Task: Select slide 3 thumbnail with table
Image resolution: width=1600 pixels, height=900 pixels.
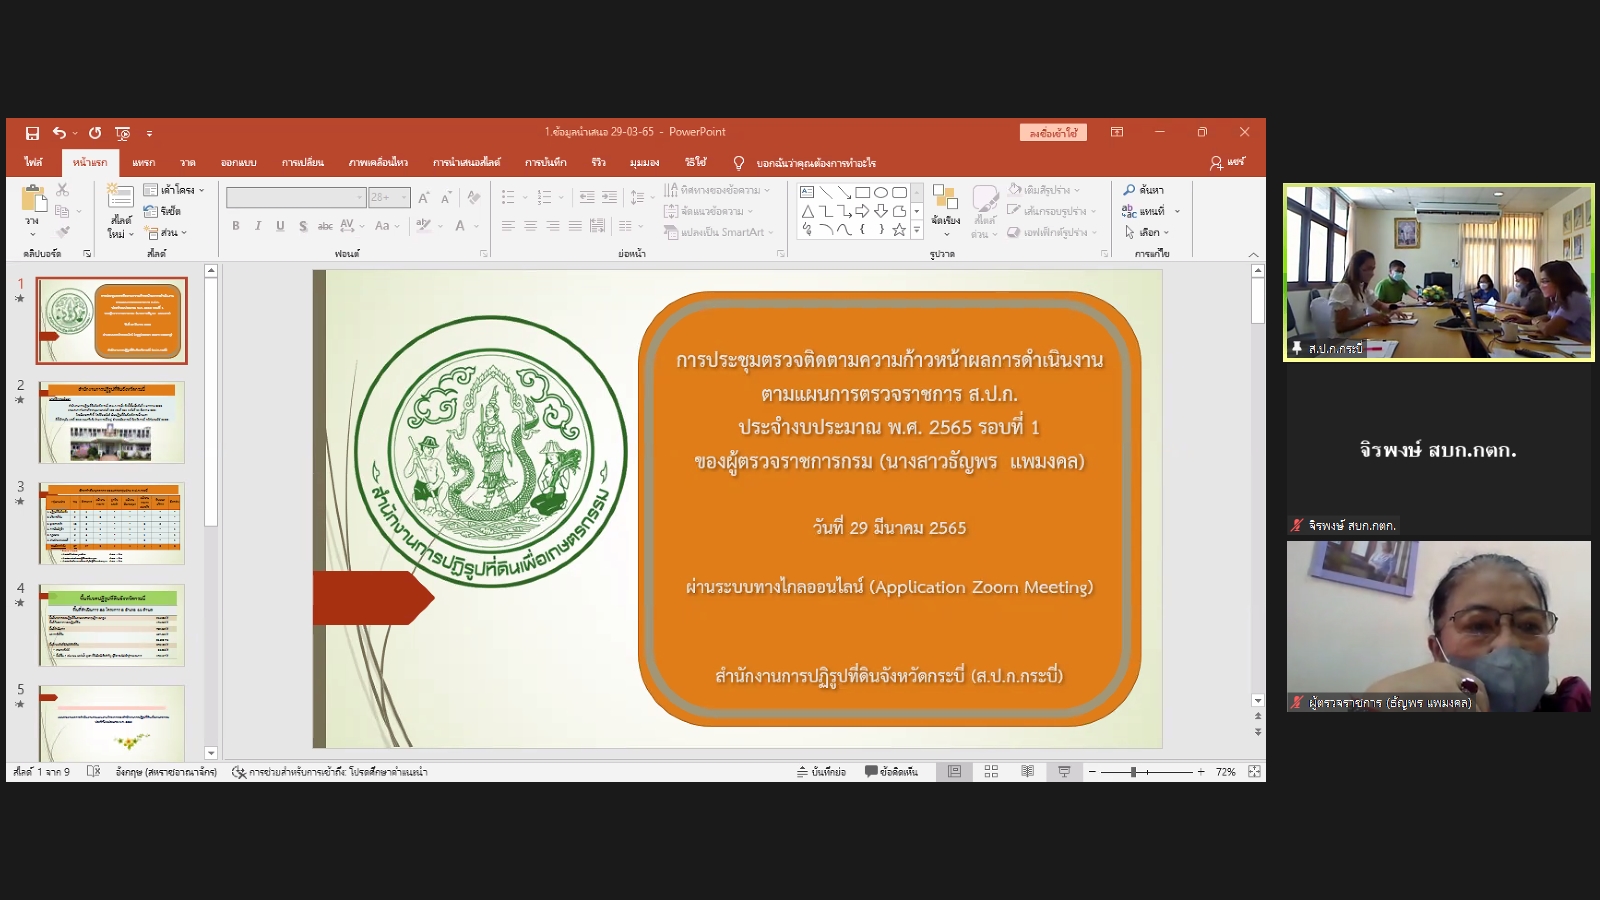Action: (x=112, y=524)
